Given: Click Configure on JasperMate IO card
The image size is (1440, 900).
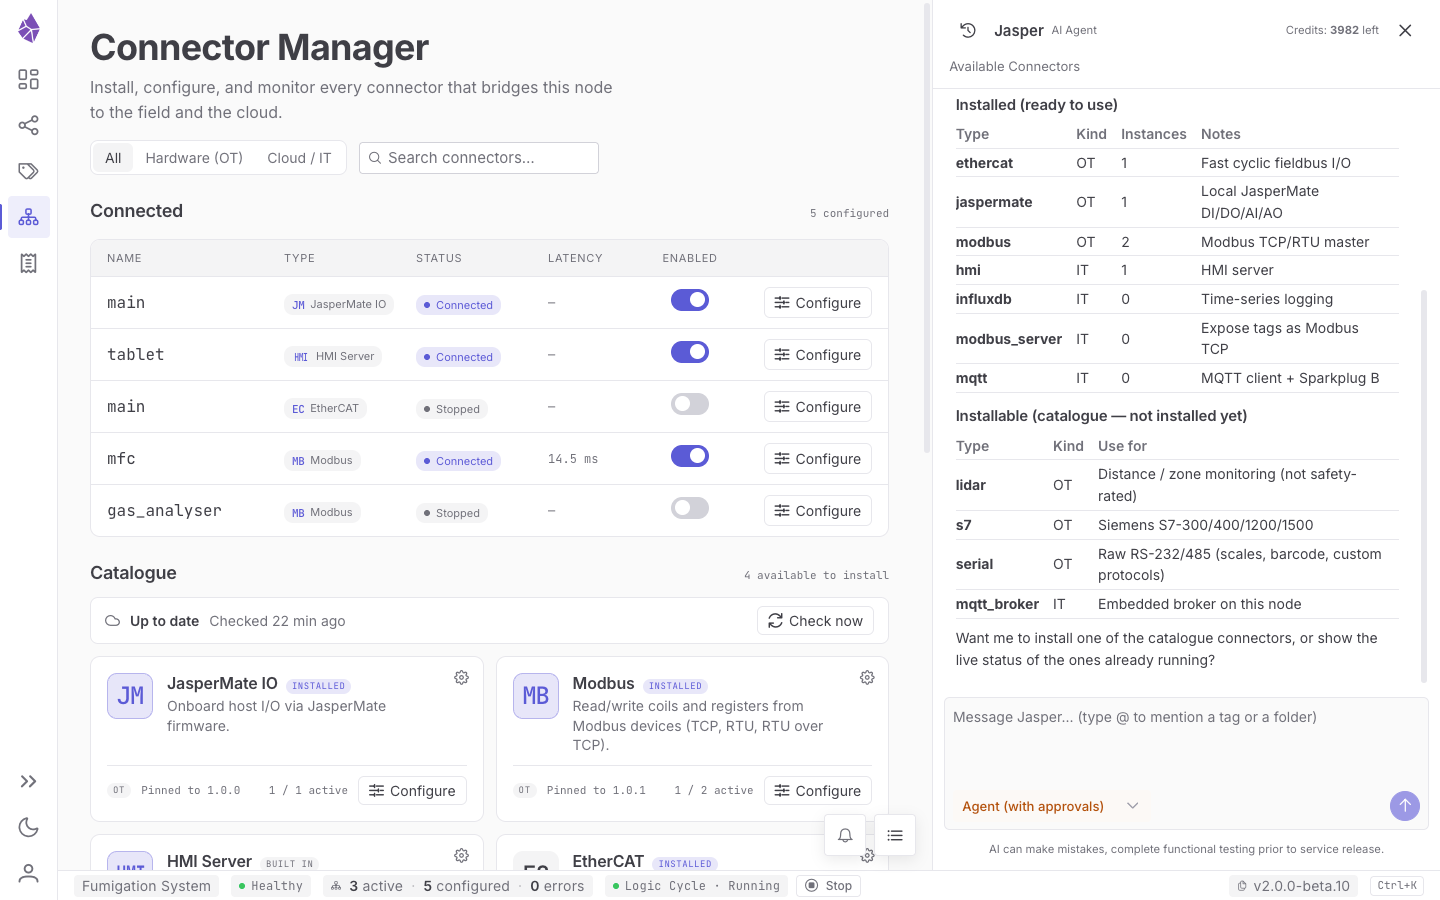Looking at the screenshot, I should click(x=412, y=791).
